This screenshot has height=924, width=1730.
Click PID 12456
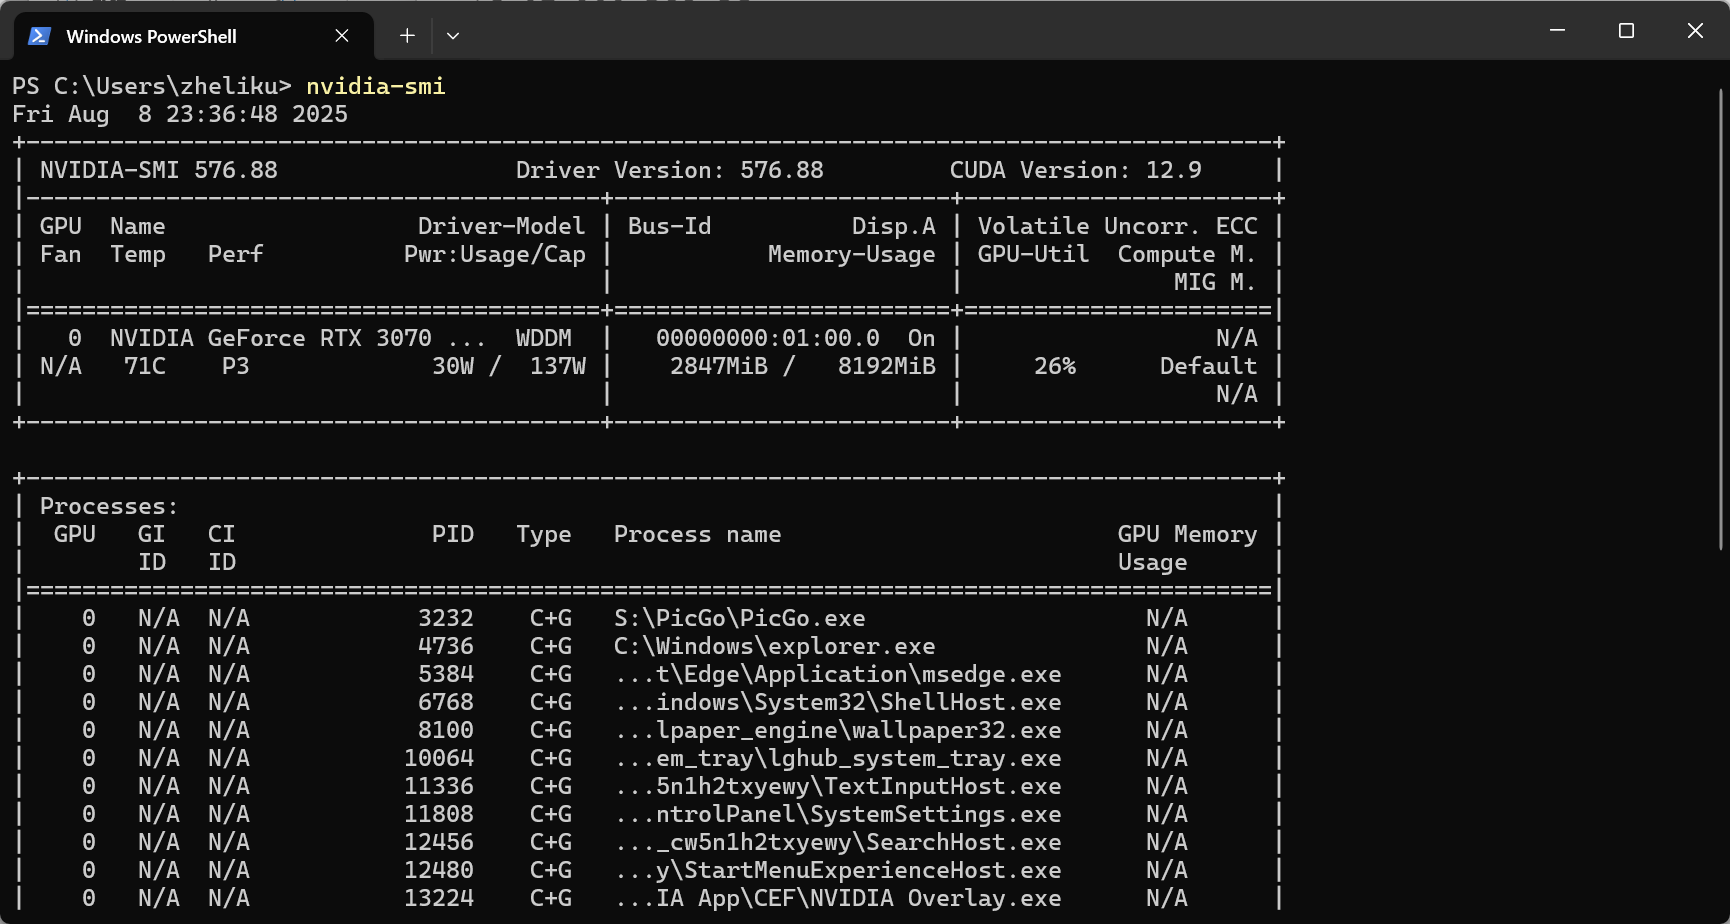[439, 842]
